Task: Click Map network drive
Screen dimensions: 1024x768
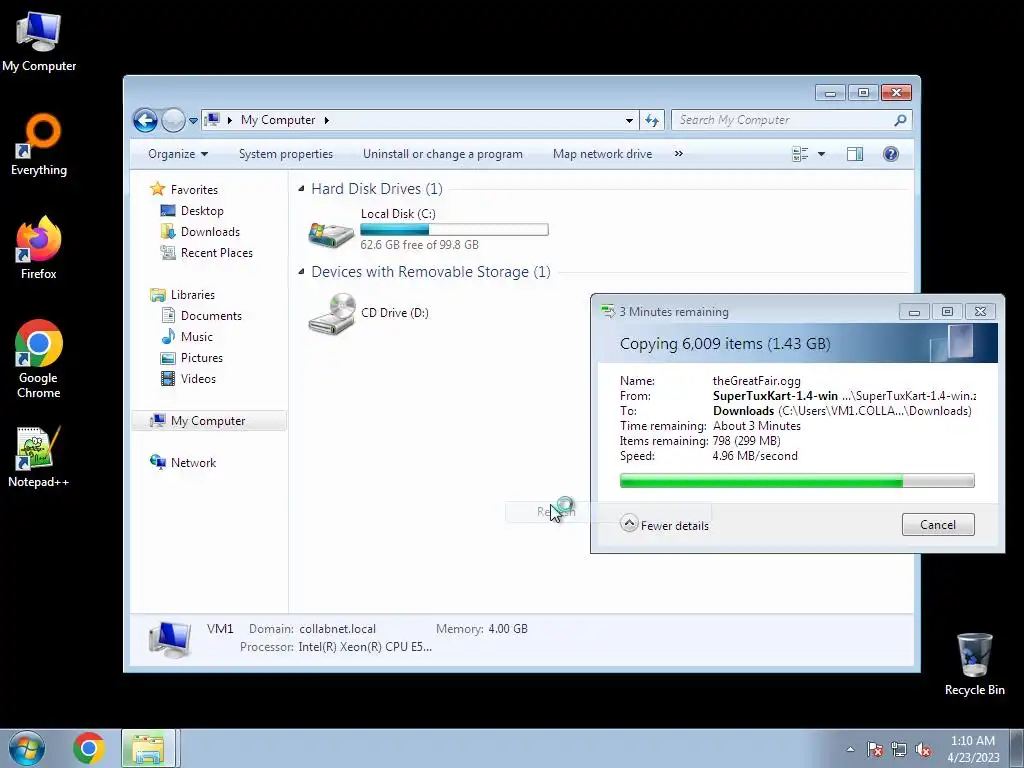Action: (x=602, y=154)
